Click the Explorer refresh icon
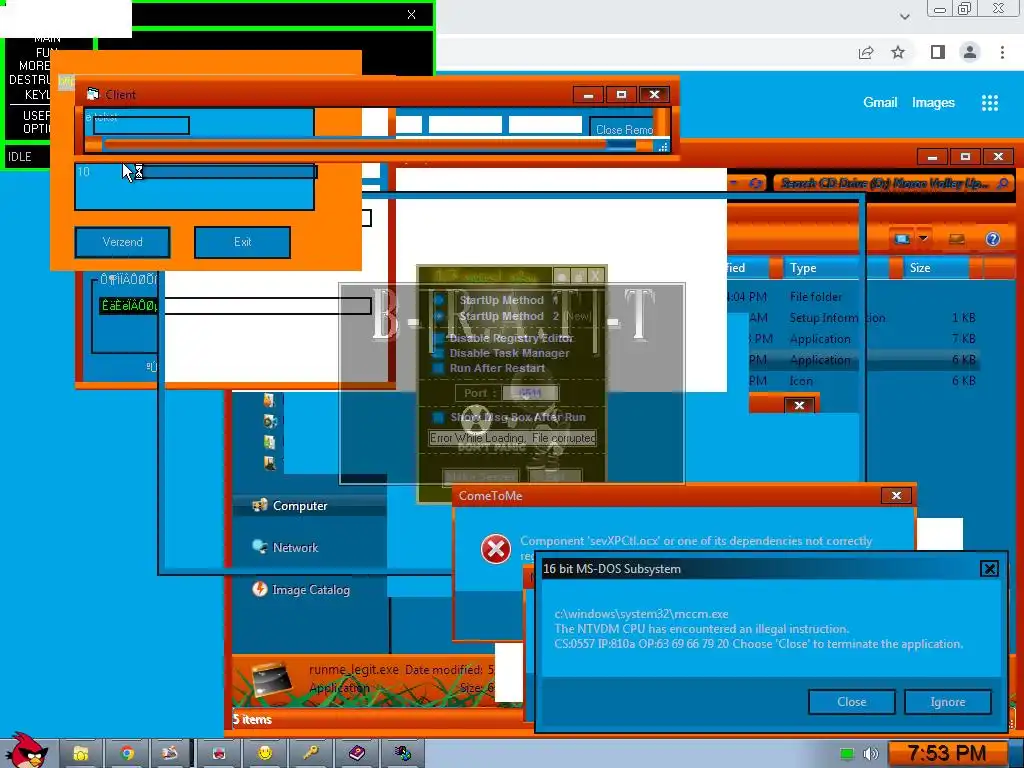The width and height of the screenshot is (1024, 768). tap(756, 184)
